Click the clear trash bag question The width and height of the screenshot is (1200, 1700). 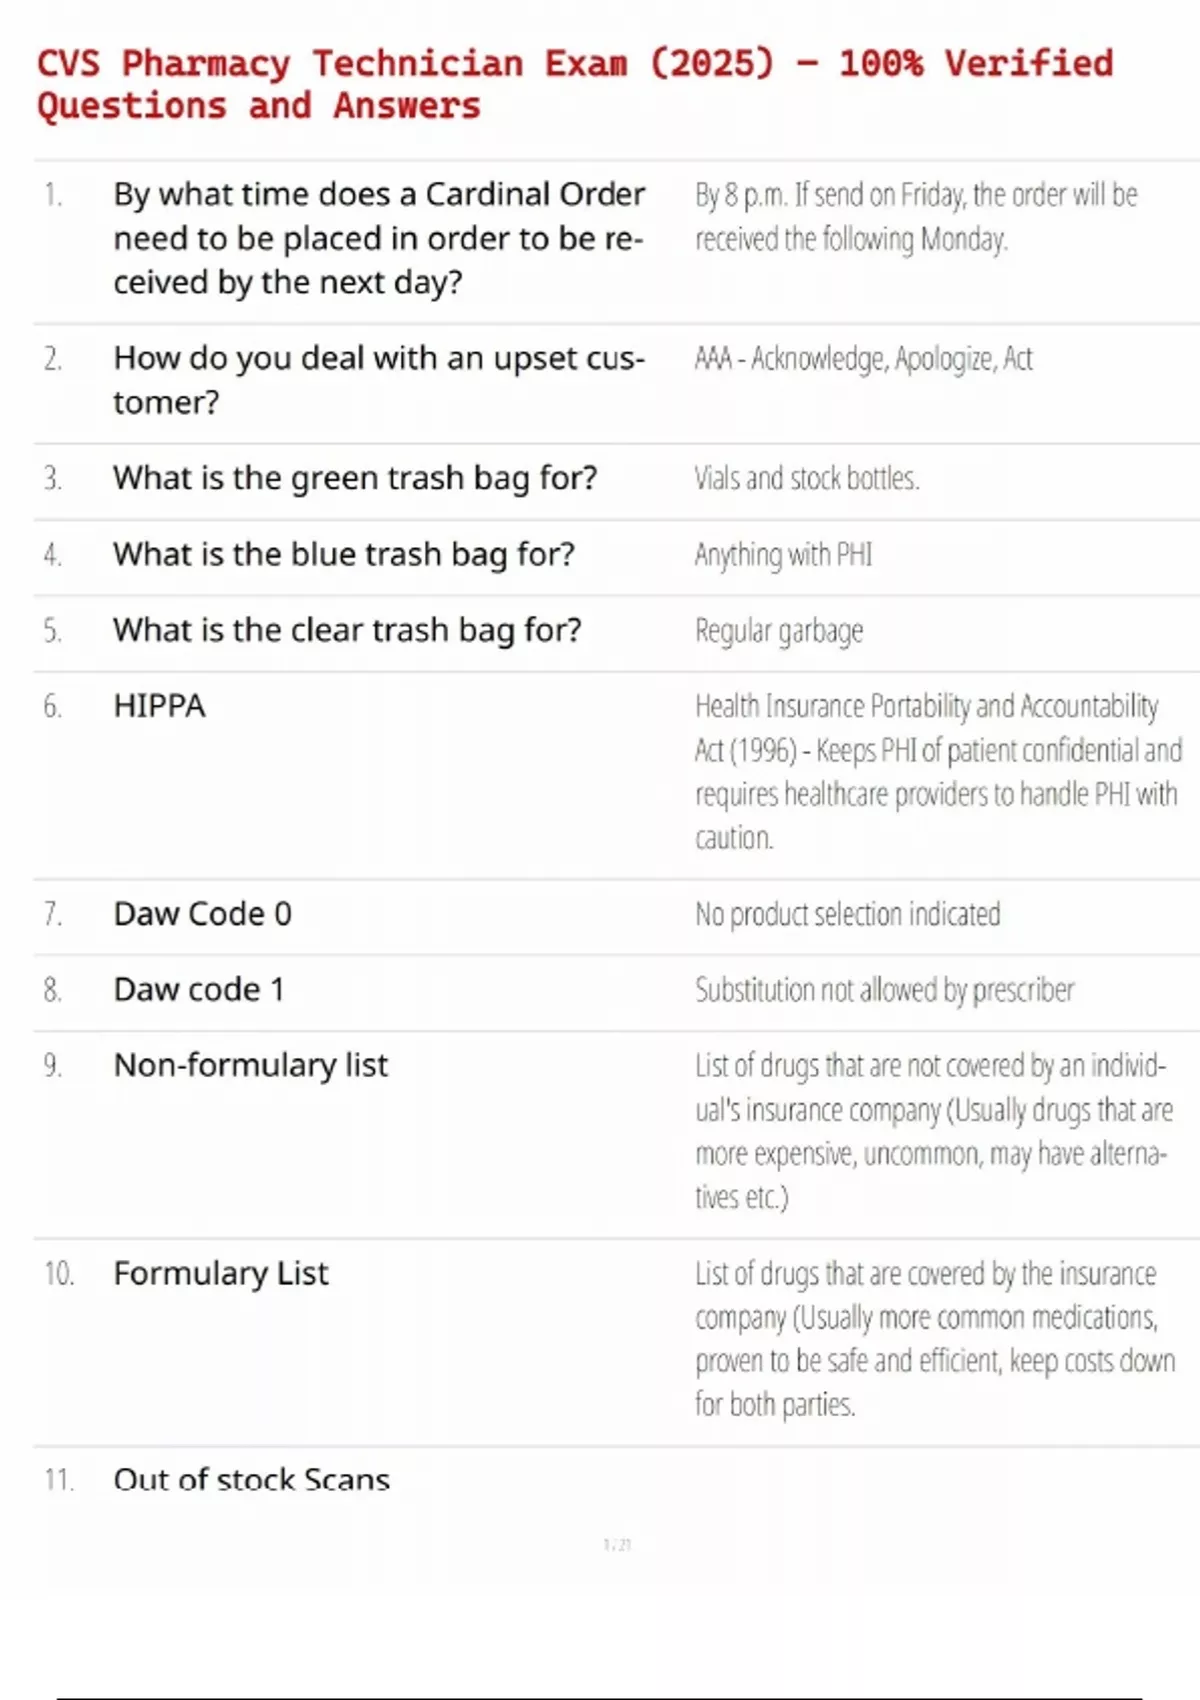347,630
